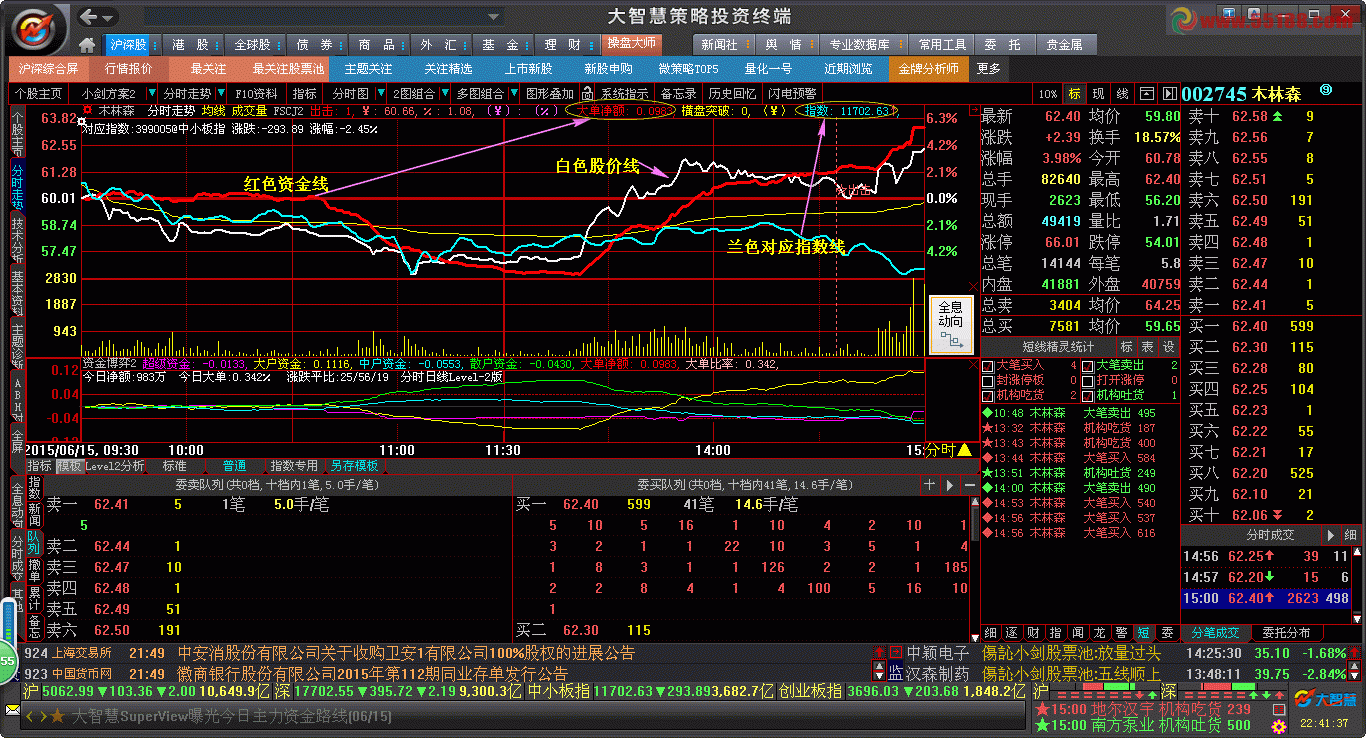Open the 全息动向 panel button
Viewport: 1366px width, 738px height.
(x=951, y=324)
